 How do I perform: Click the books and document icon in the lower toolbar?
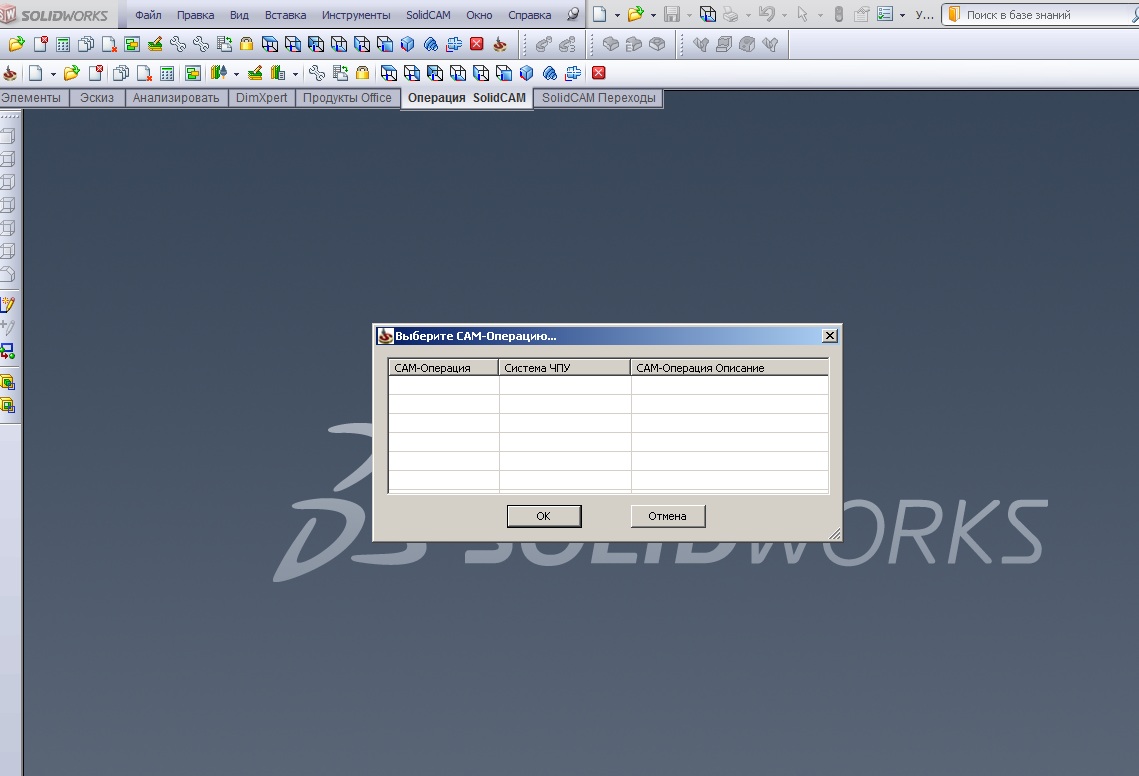point(277,73)
